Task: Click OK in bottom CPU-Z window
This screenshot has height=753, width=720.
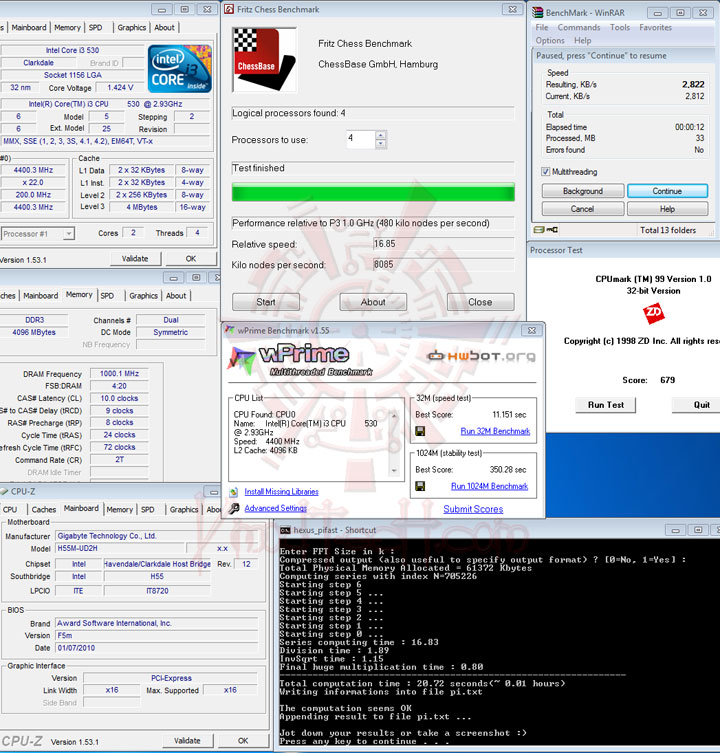Action: pos(243,741)
